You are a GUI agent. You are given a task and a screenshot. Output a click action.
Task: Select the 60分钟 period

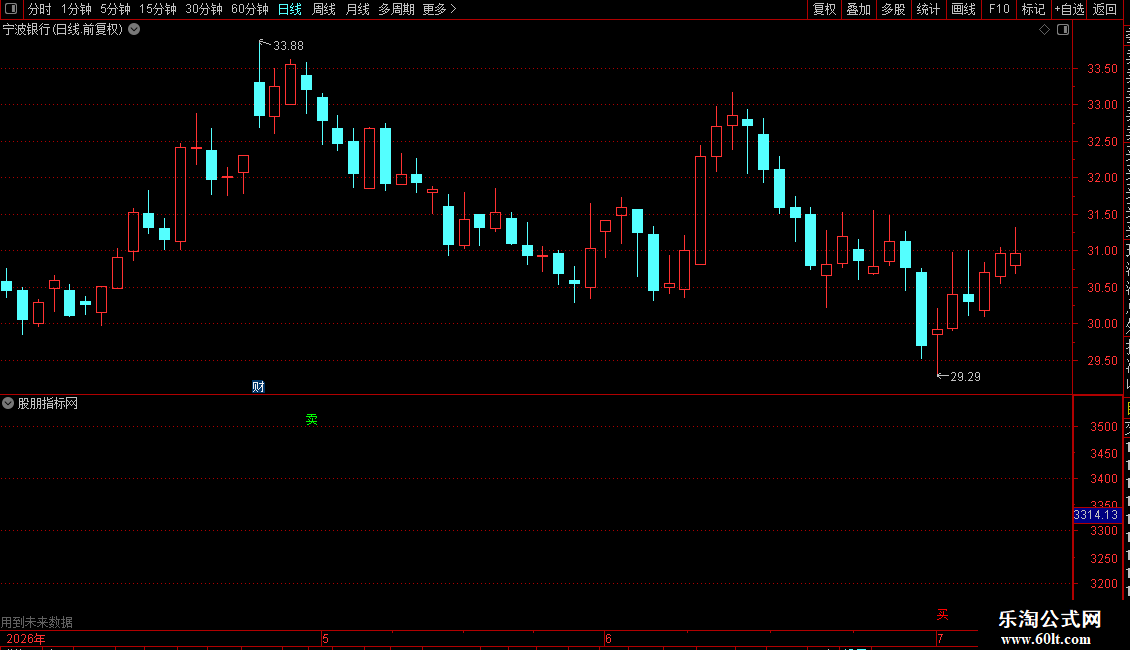pyautogui.click(x=250, y=9)
